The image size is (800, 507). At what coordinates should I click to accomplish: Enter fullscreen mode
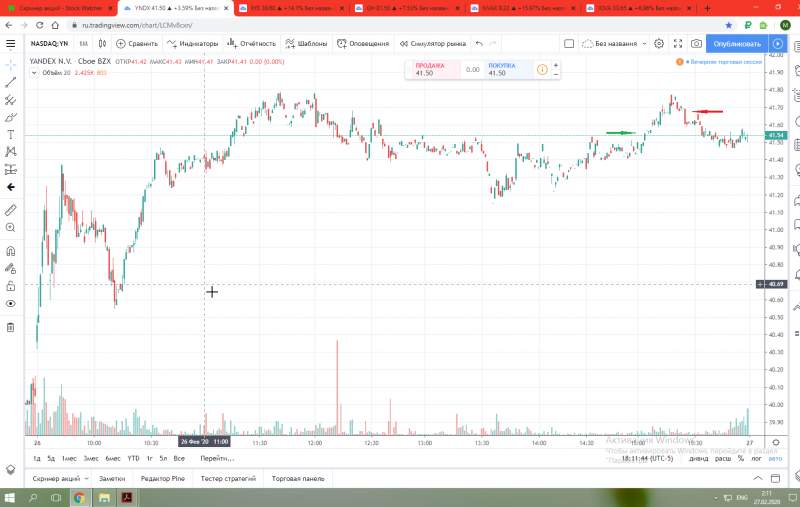click(678, 44)
